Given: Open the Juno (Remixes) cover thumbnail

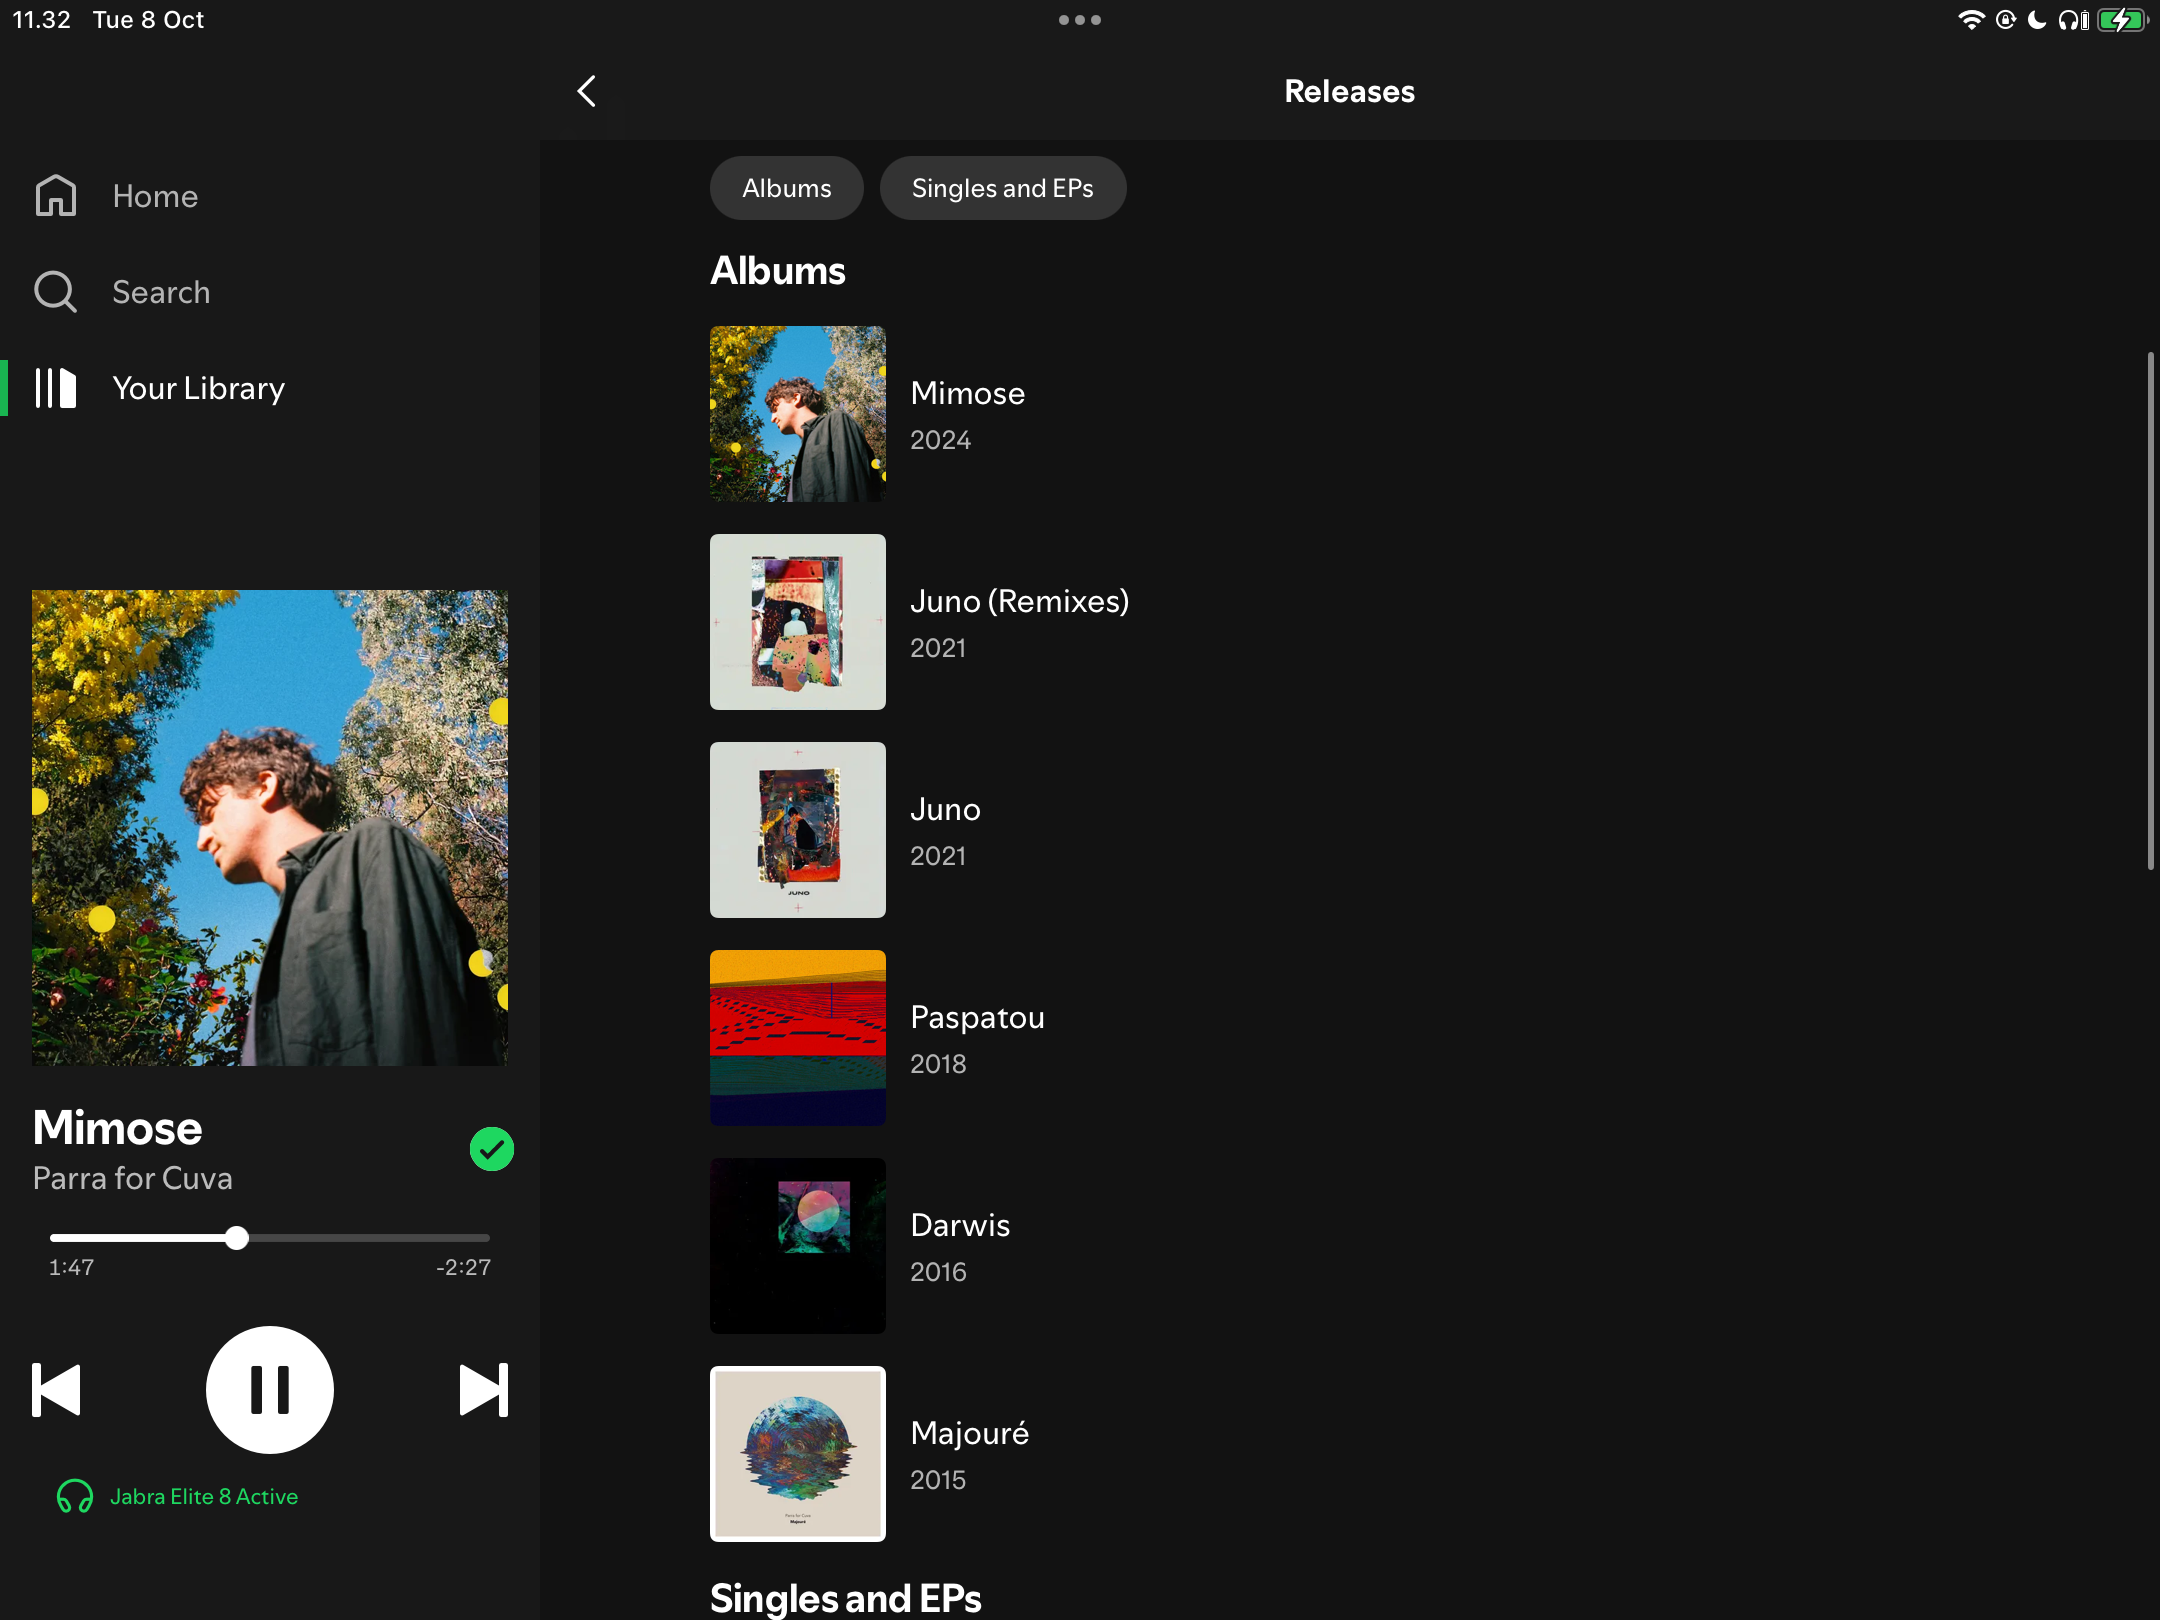Looking at the screenshot, I should coord(798,622).
